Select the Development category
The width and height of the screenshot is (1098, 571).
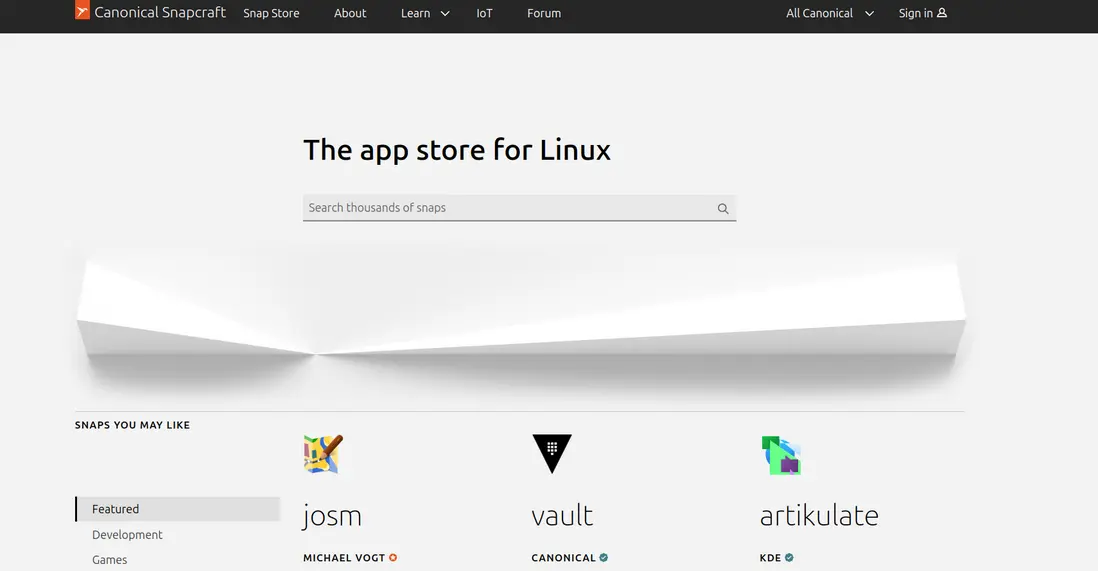pyautogui.click(x=127, y=535)
